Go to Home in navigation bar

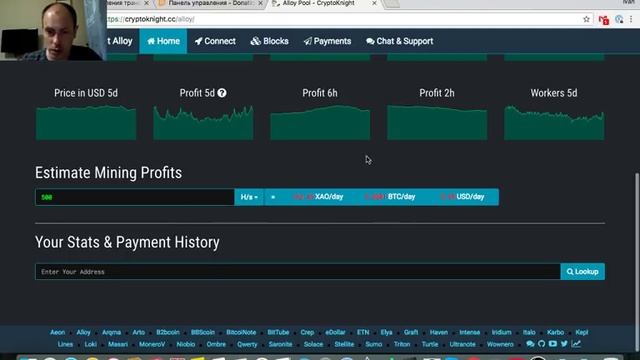point(163,41)
